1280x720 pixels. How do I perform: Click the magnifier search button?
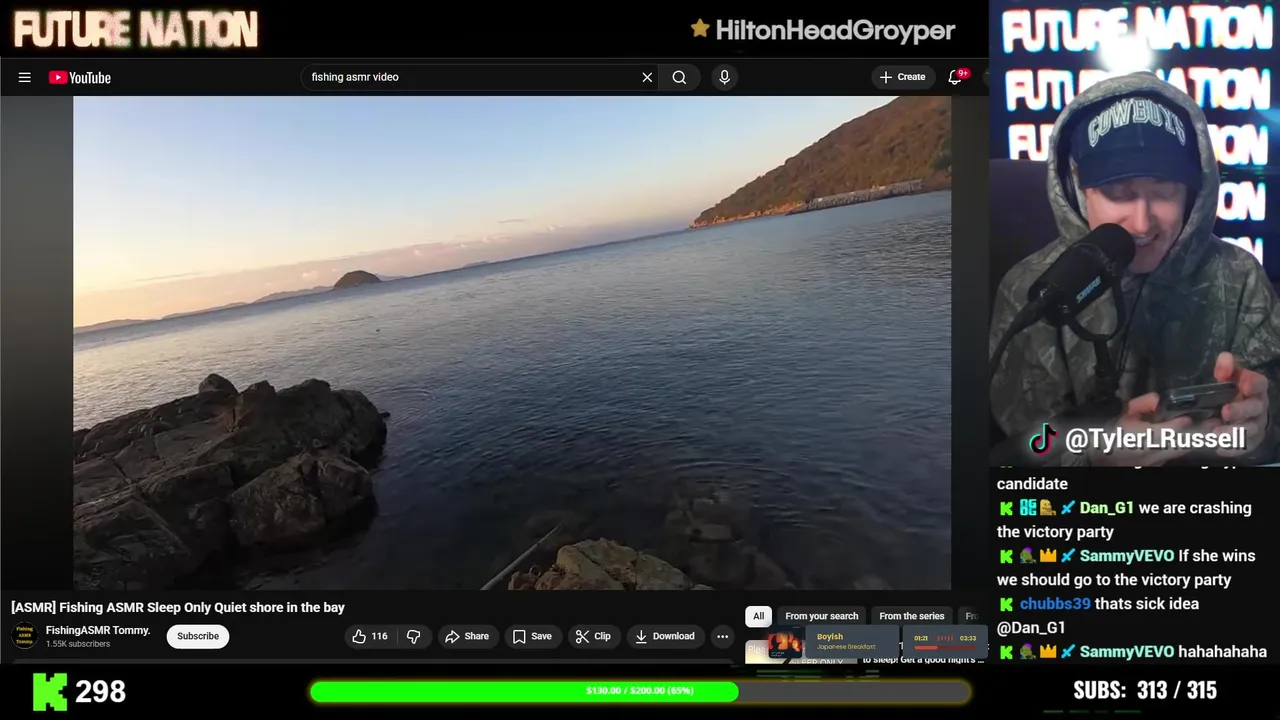679,77
